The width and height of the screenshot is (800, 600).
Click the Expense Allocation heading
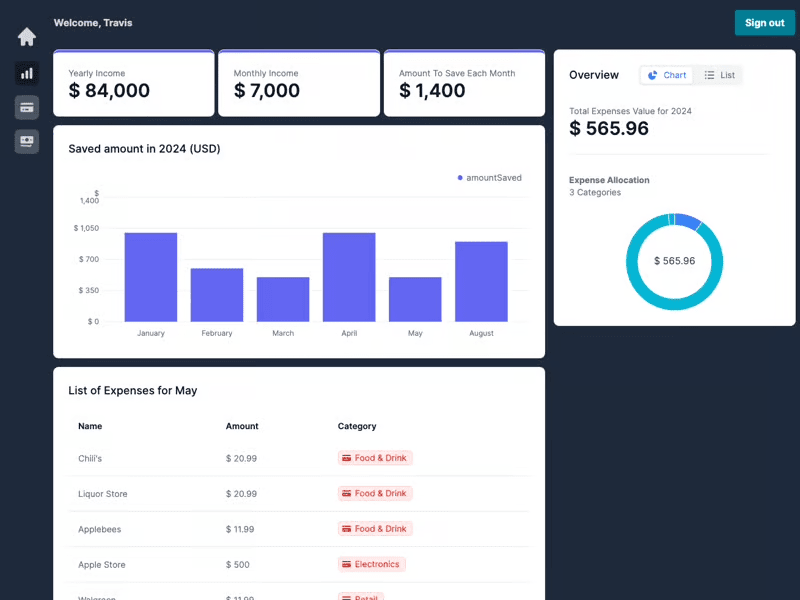(609, 180)
